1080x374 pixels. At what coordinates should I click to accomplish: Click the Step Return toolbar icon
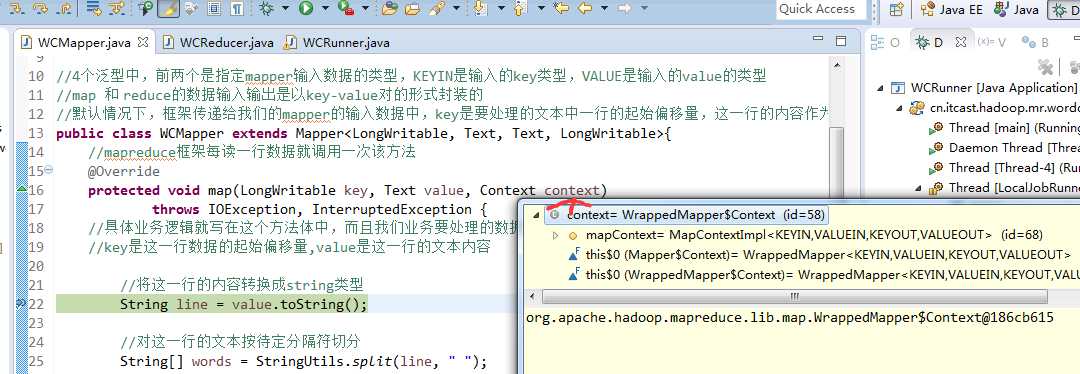click(64, 8)
